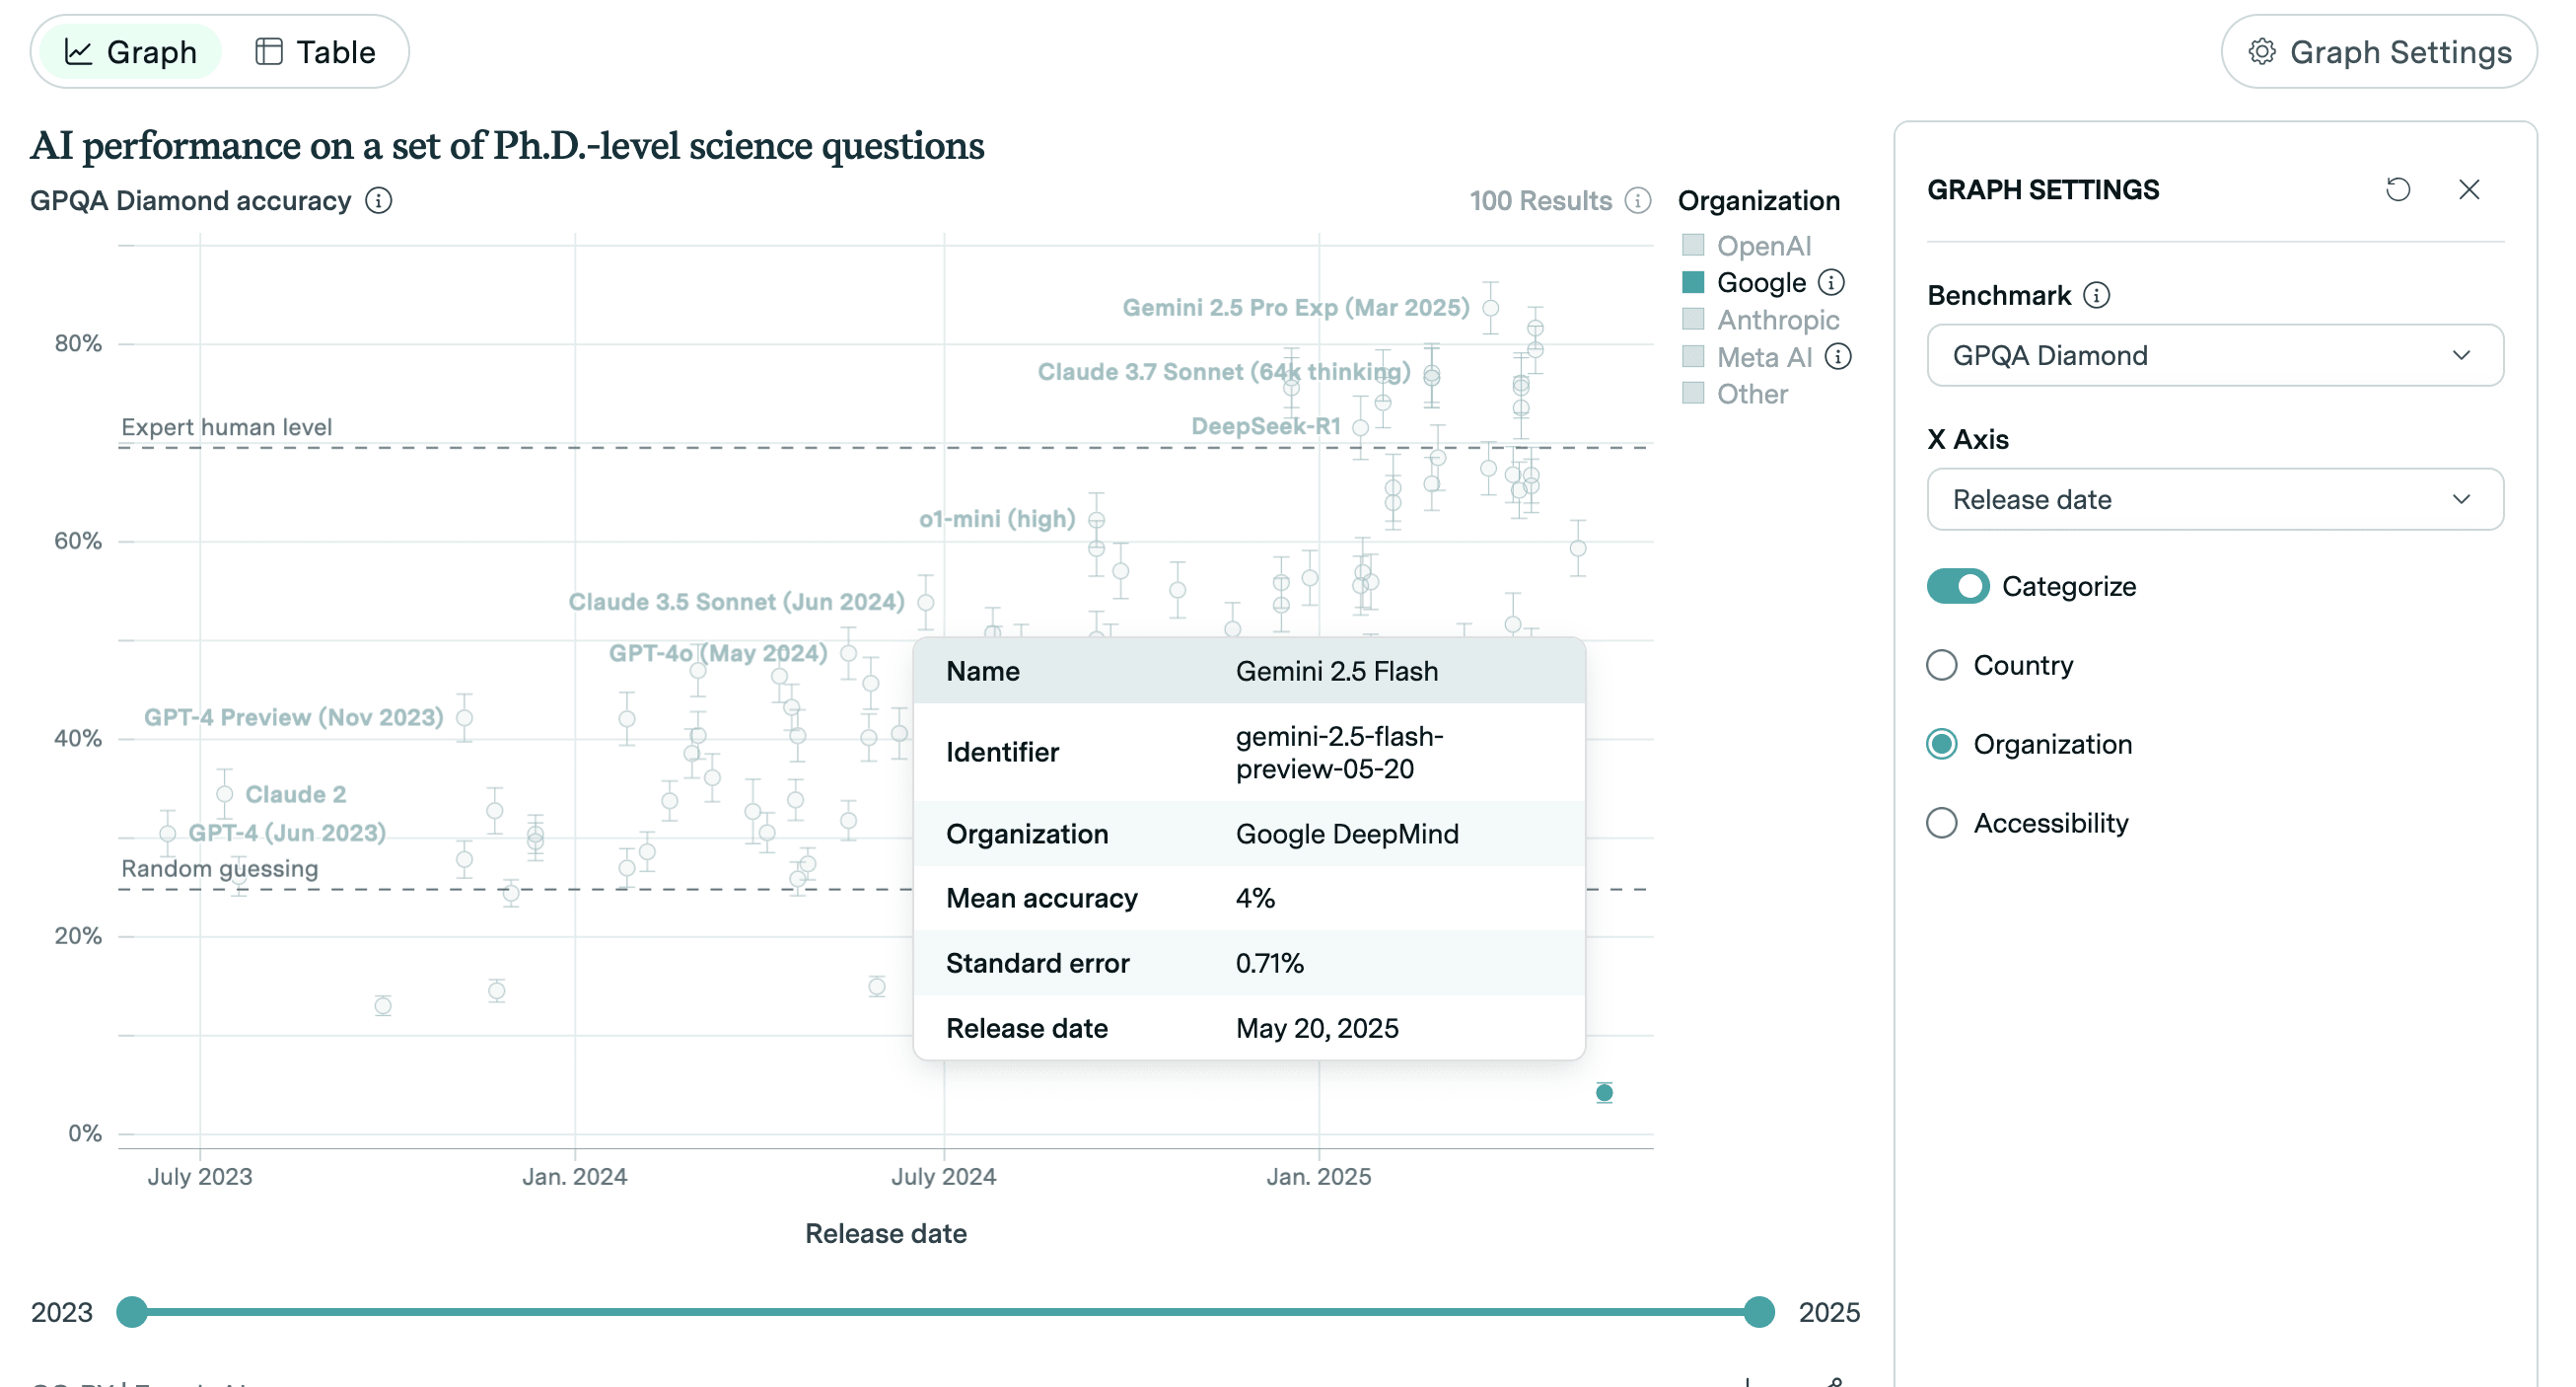Toggle Meta AI organization legend filter
Image resolution: width=2576 pixels, height=1387 pixels.
[x=1748, y=357]
